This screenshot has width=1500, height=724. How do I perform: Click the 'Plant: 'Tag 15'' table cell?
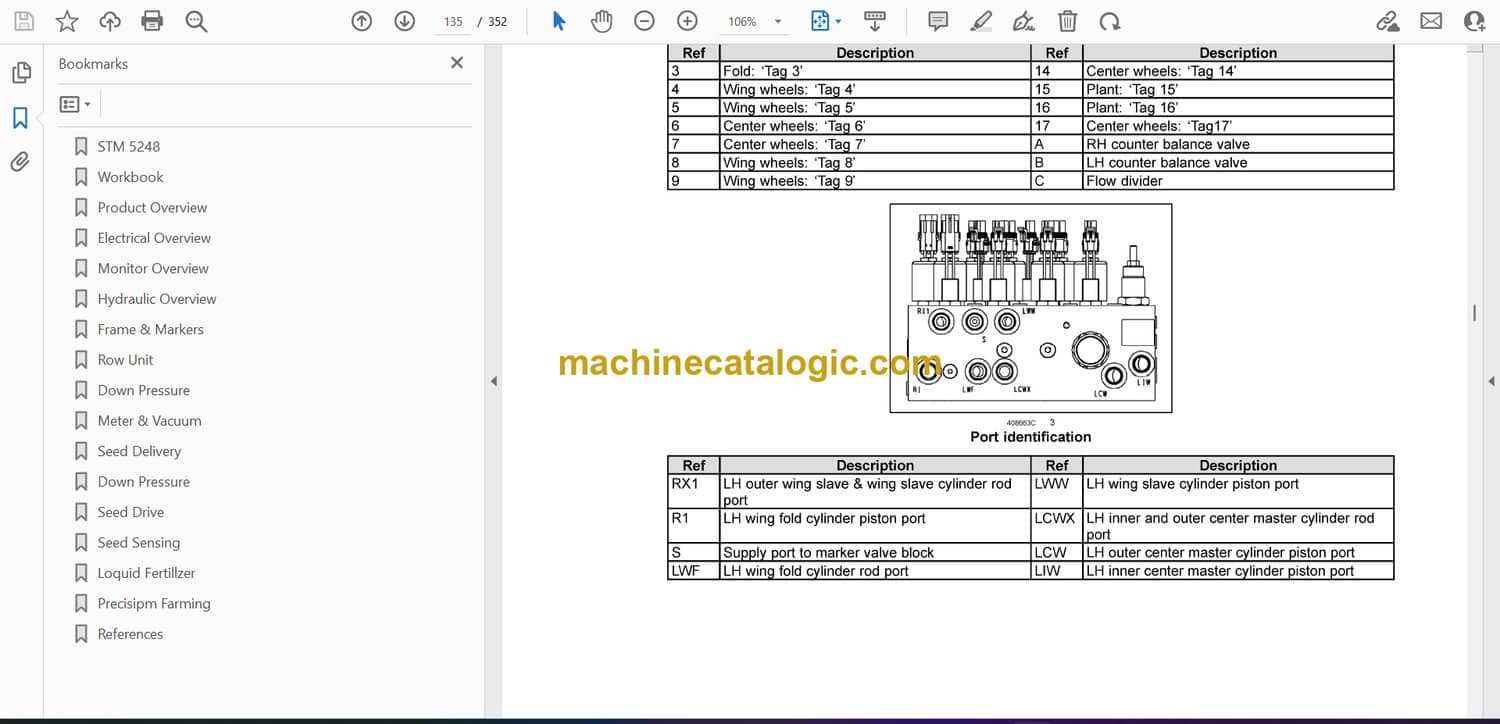[x=1238, y=89]
